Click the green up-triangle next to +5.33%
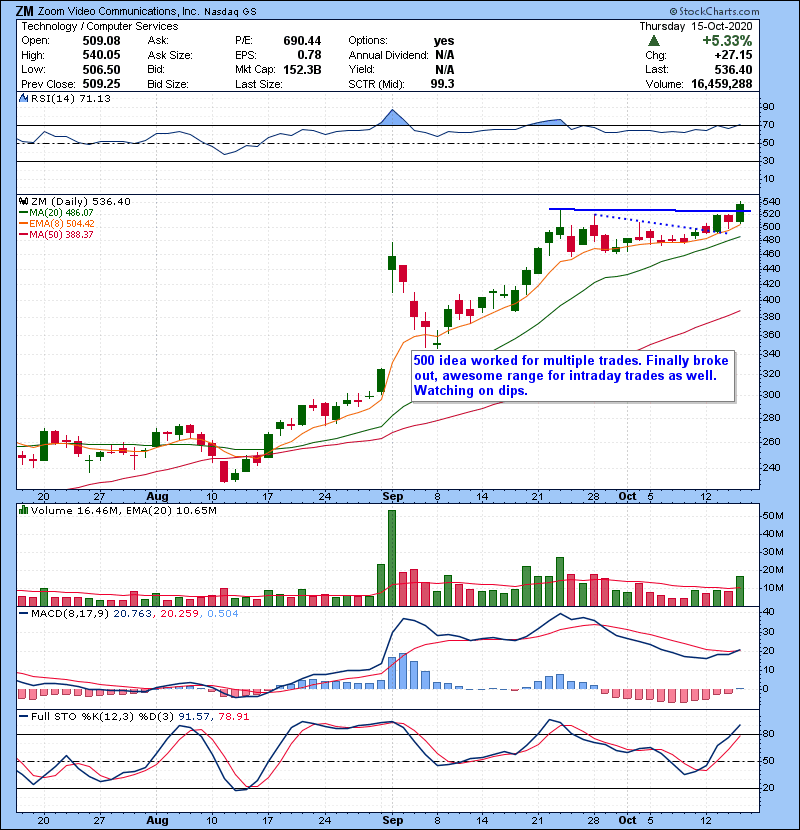Viewport: 800px width, 830px height. 654,40
